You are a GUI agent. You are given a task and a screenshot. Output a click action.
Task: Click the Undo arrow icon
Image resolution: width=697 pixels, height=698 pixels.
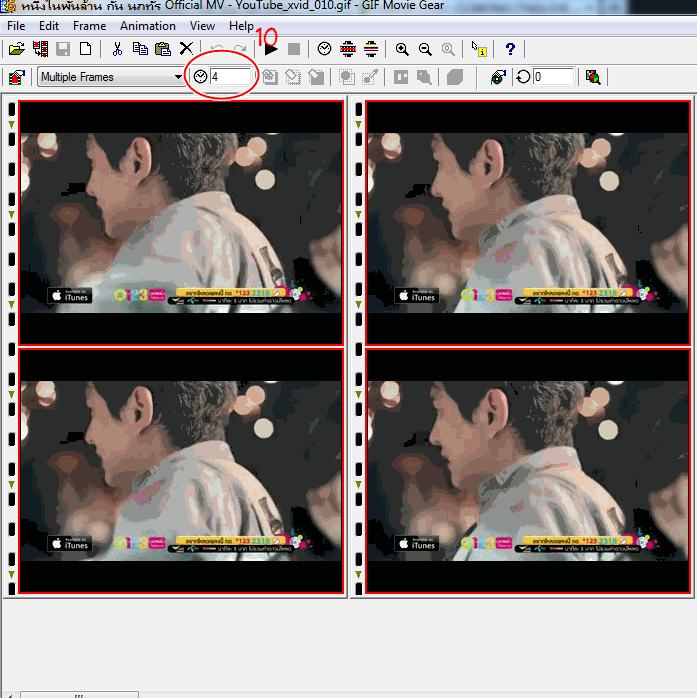pyautogui.click(x=217, y=49)
